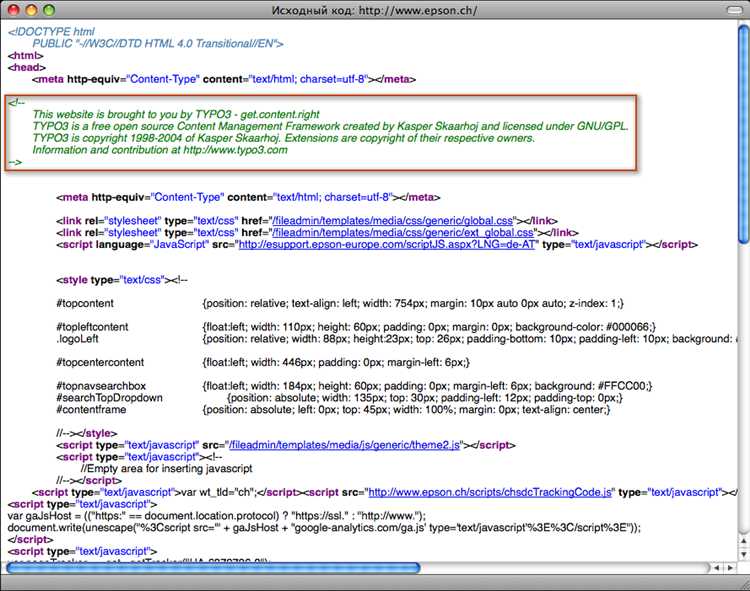Click the empty vertical scrollbar track below thumb
Image resolution: width=750 pixels, height=591 pixels.
click(x=743, y=400)
